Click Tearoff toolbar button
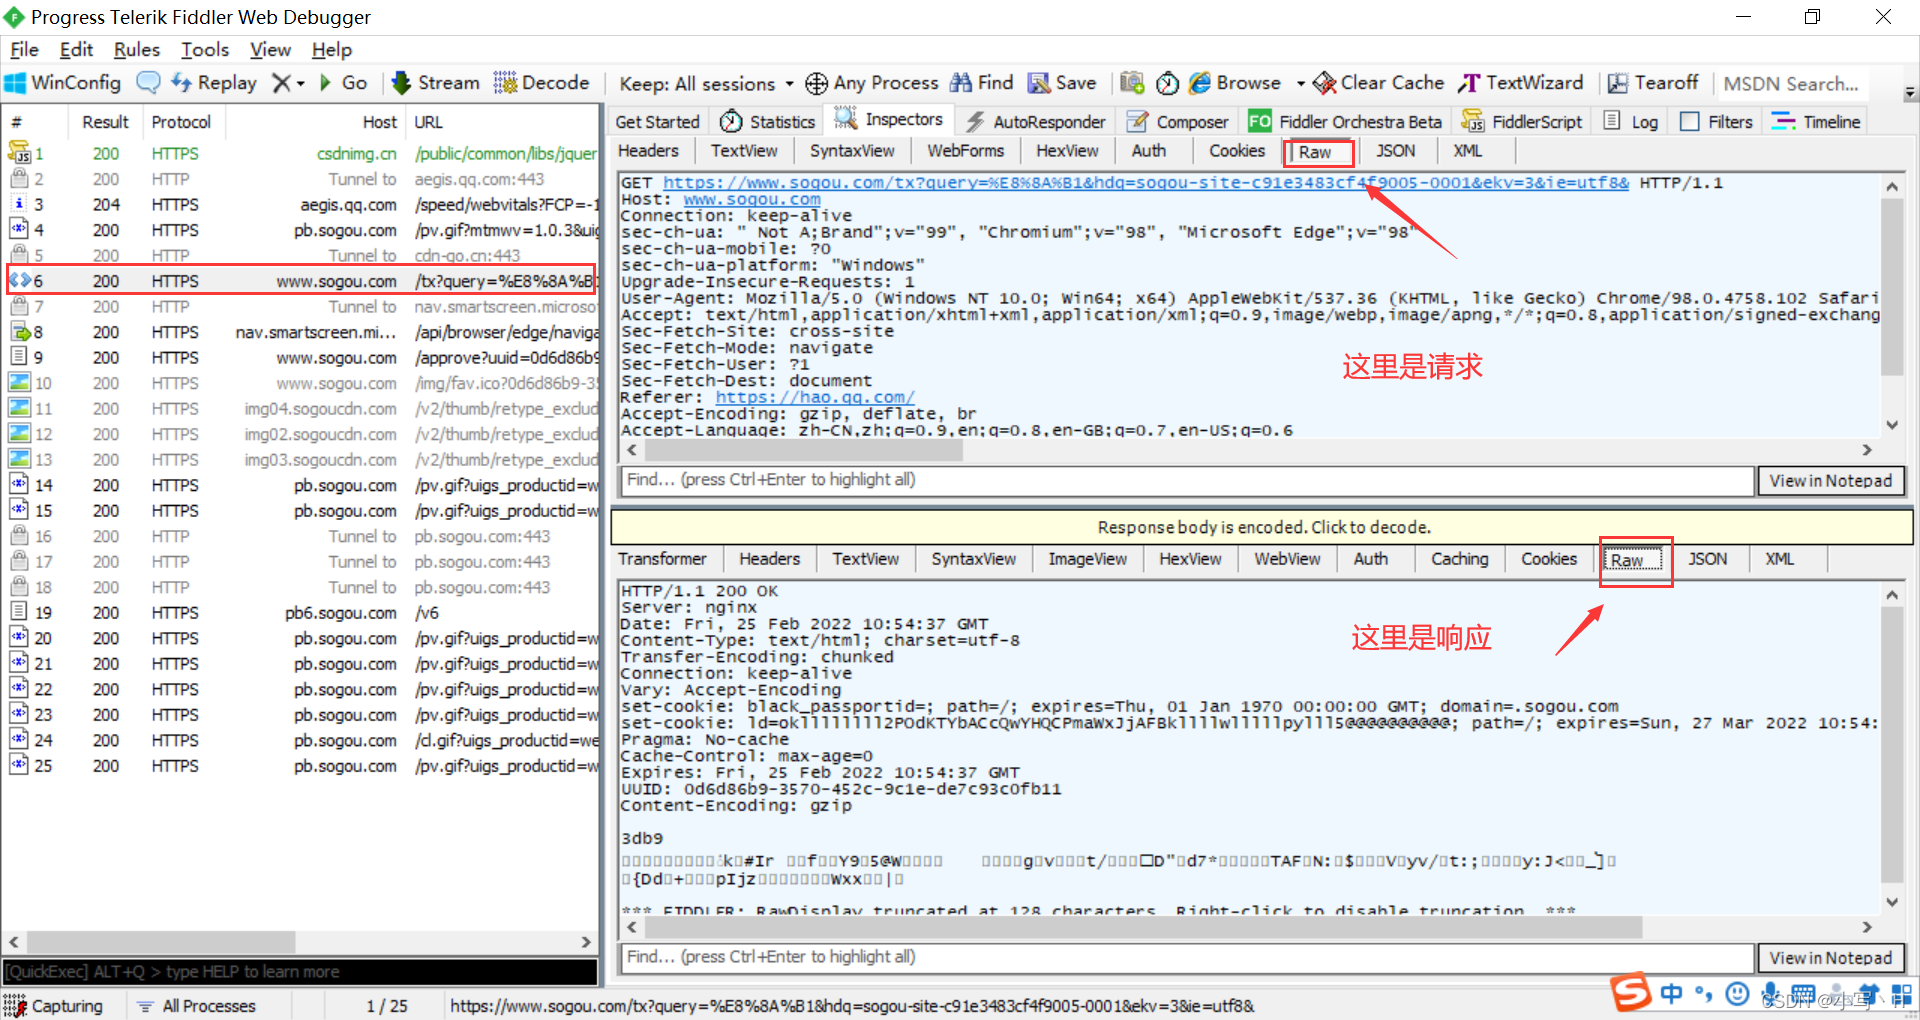 tap(1652, 83)
